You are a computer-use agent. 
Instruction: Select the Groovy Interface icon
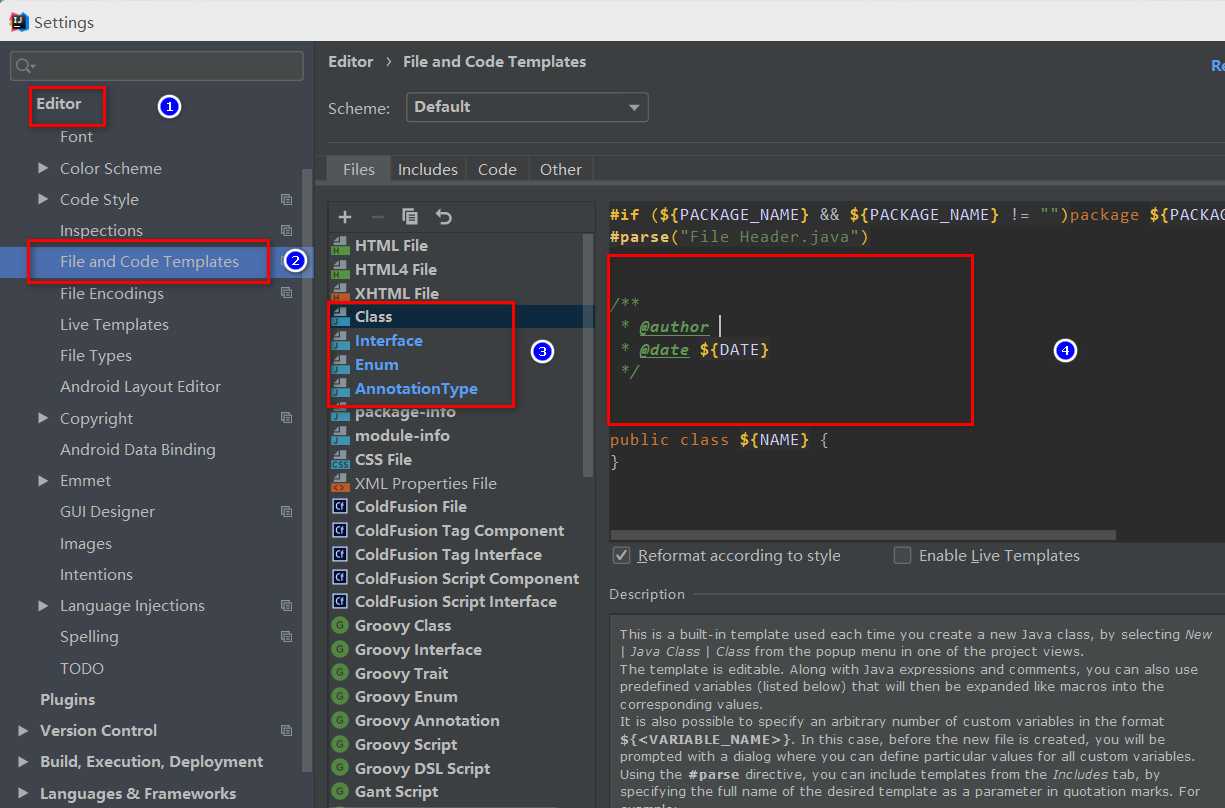coord(339,650)
